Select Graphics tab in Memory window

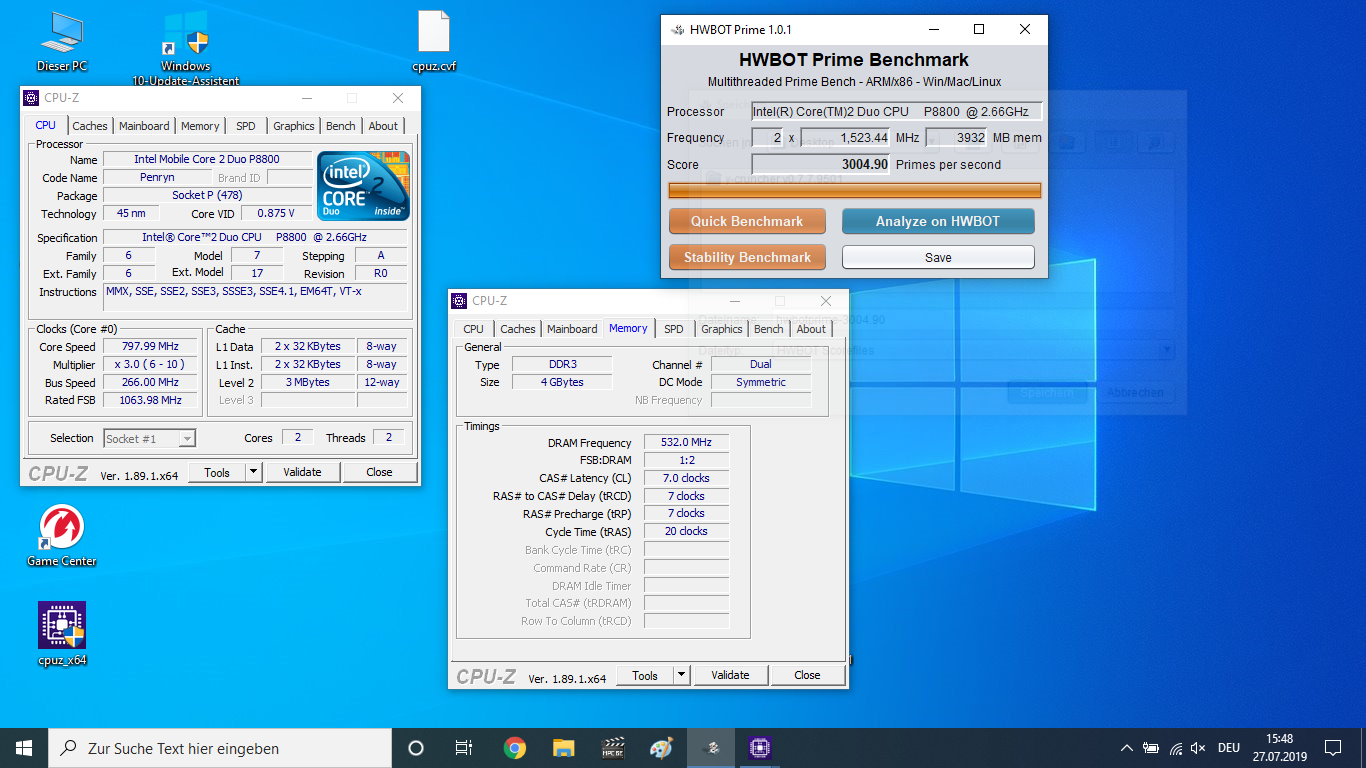722,329
